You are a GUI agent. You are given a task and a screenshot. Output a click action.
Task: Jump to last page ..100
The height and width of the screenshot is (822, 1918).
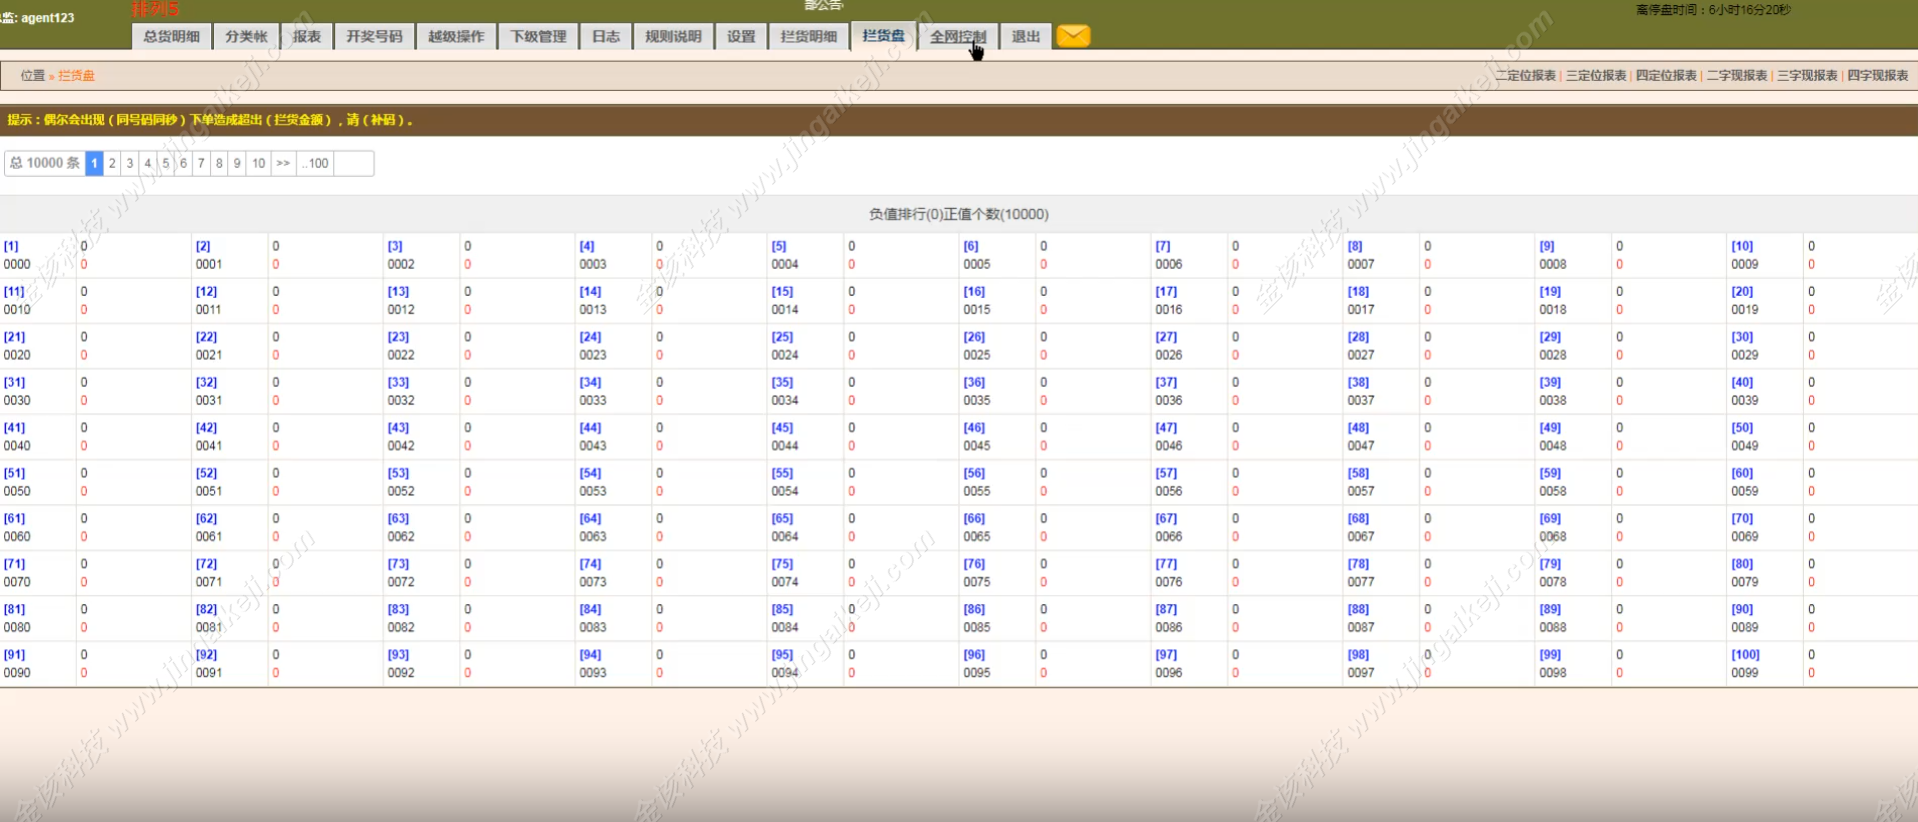[315, 163]
